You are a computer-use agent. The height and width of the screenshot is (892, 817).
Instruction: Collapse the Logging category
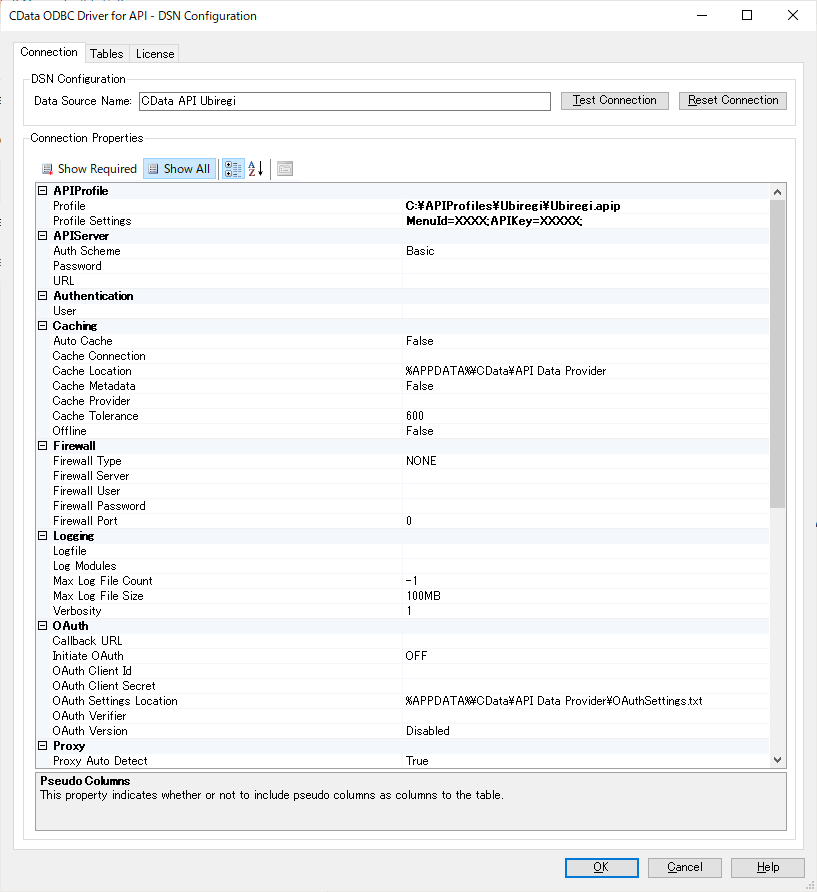click(43, 536)
